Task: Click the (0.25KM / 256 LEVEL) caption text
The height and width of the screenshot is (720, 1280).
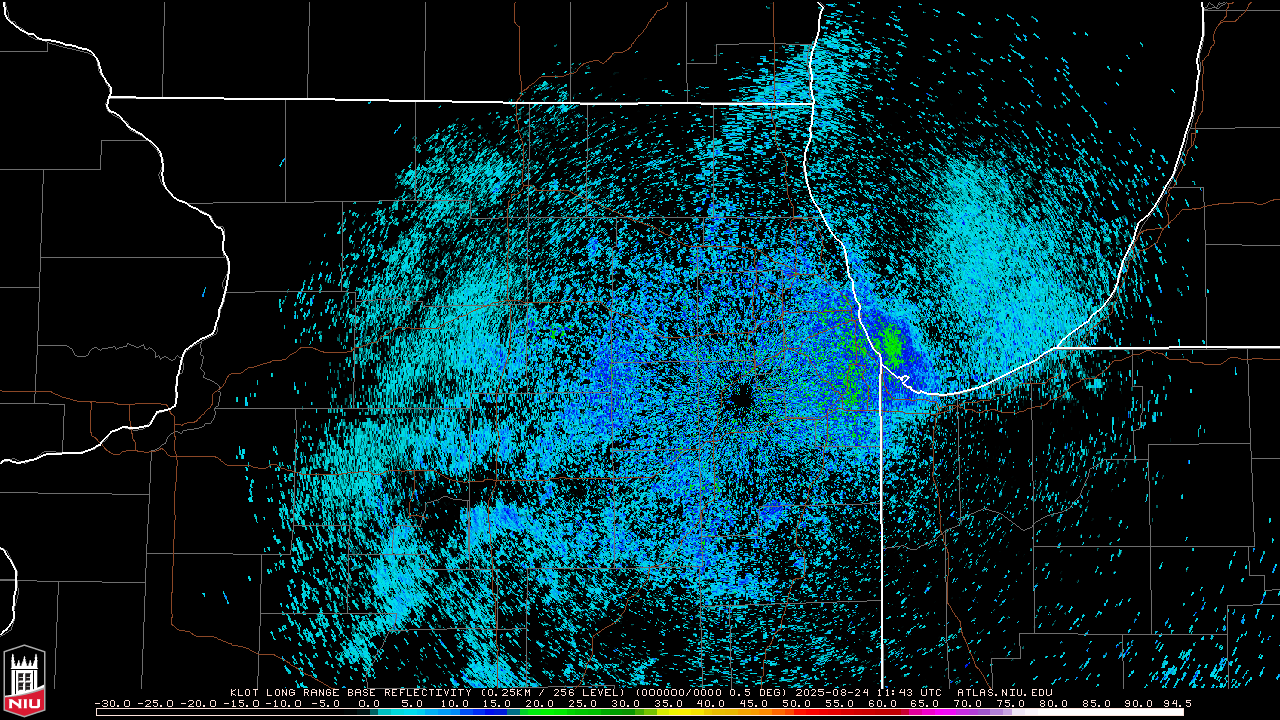Action: [x=553, y=692]
